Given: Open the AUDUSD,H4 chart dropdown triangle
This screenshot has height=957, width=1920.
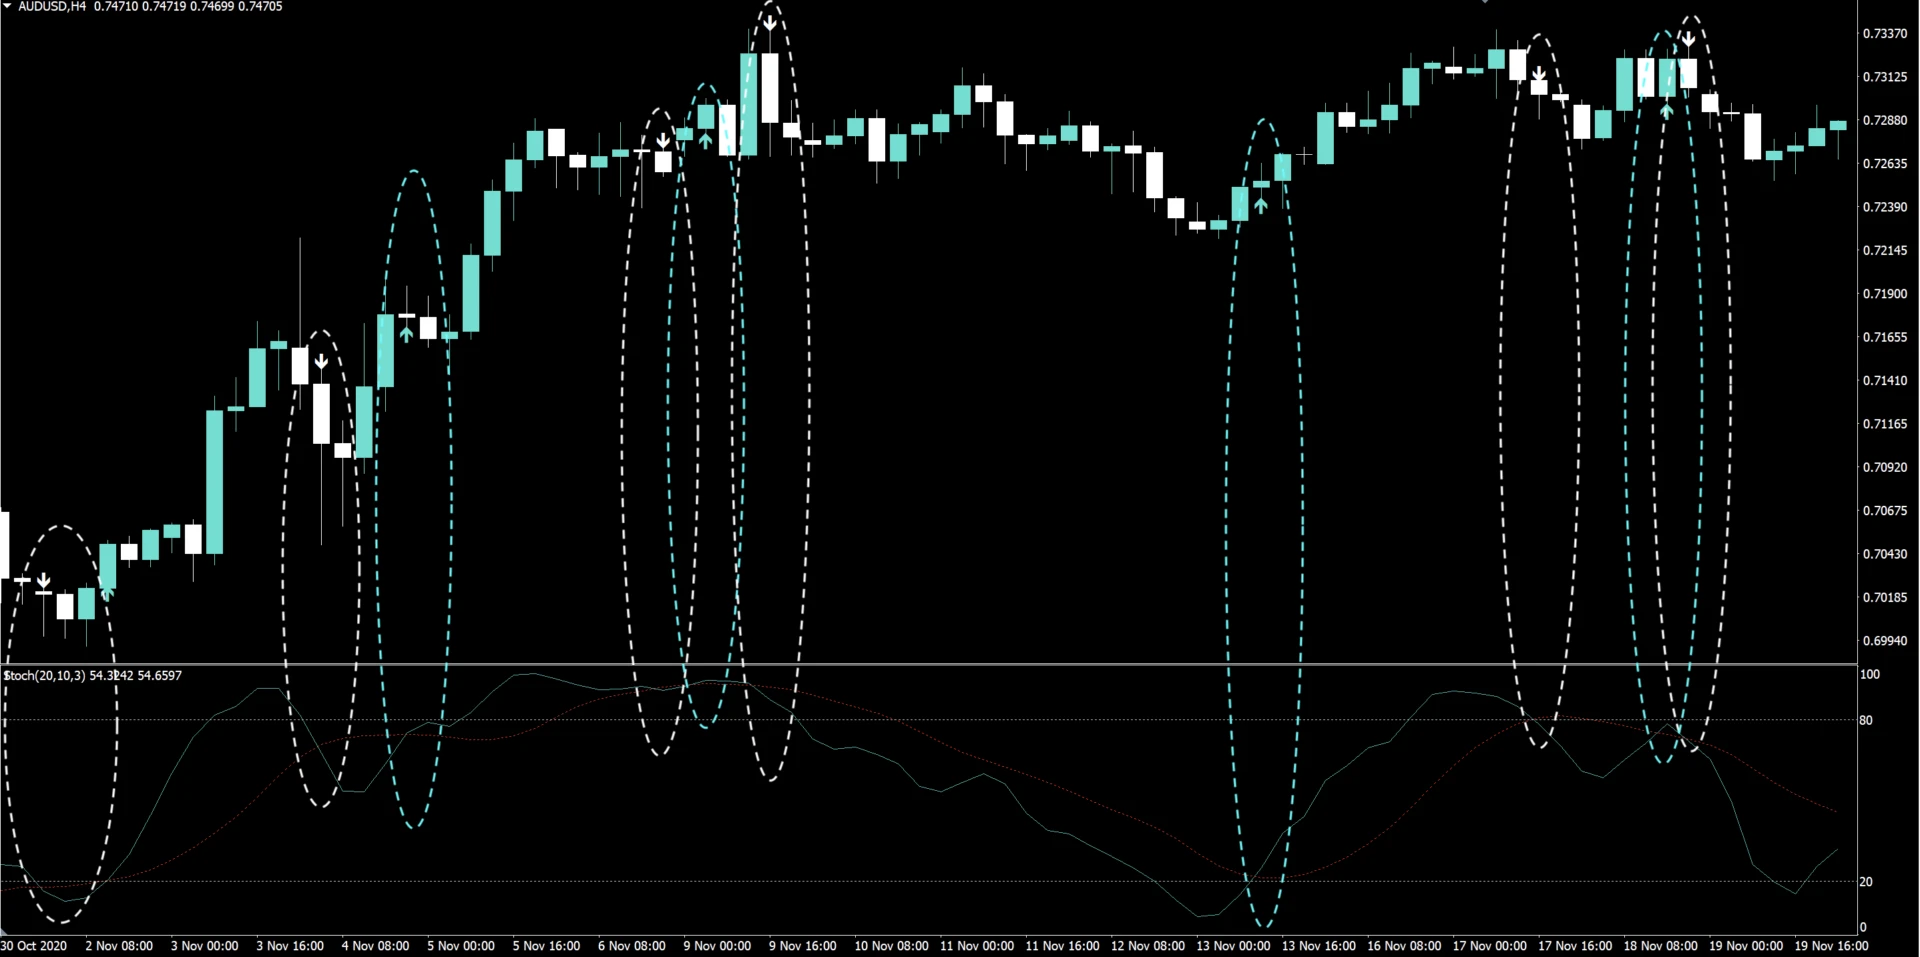Looking at the screenshot, I should (7, 6).
